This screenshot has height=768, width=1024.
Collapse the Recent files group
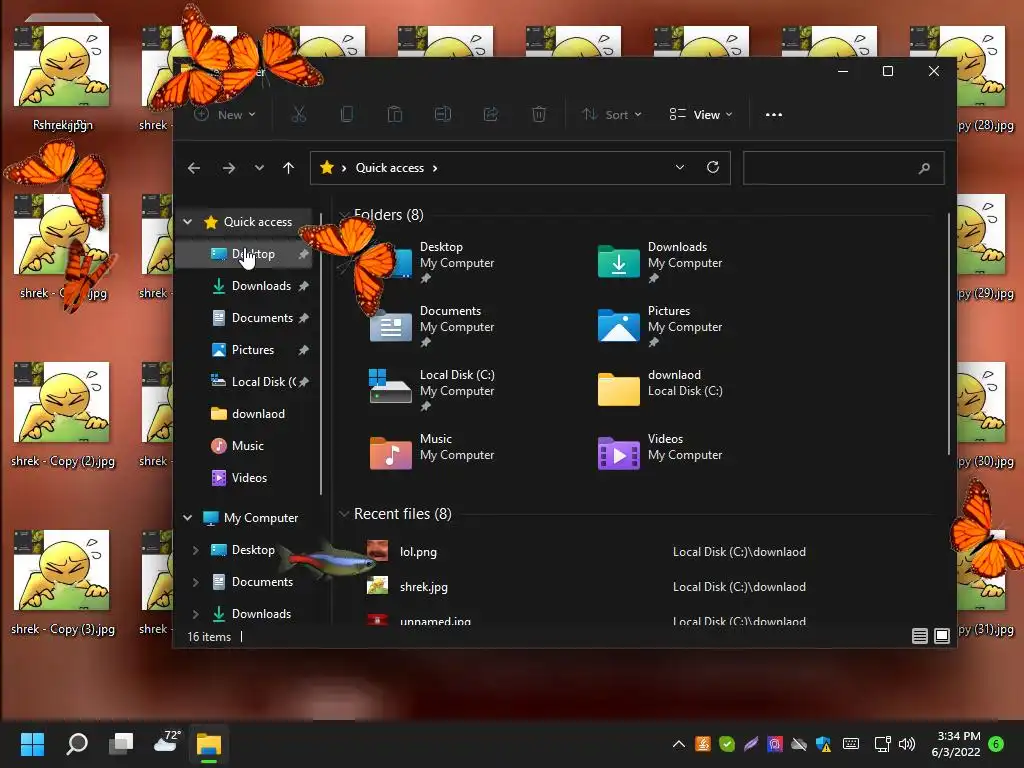tap(344, 514)
